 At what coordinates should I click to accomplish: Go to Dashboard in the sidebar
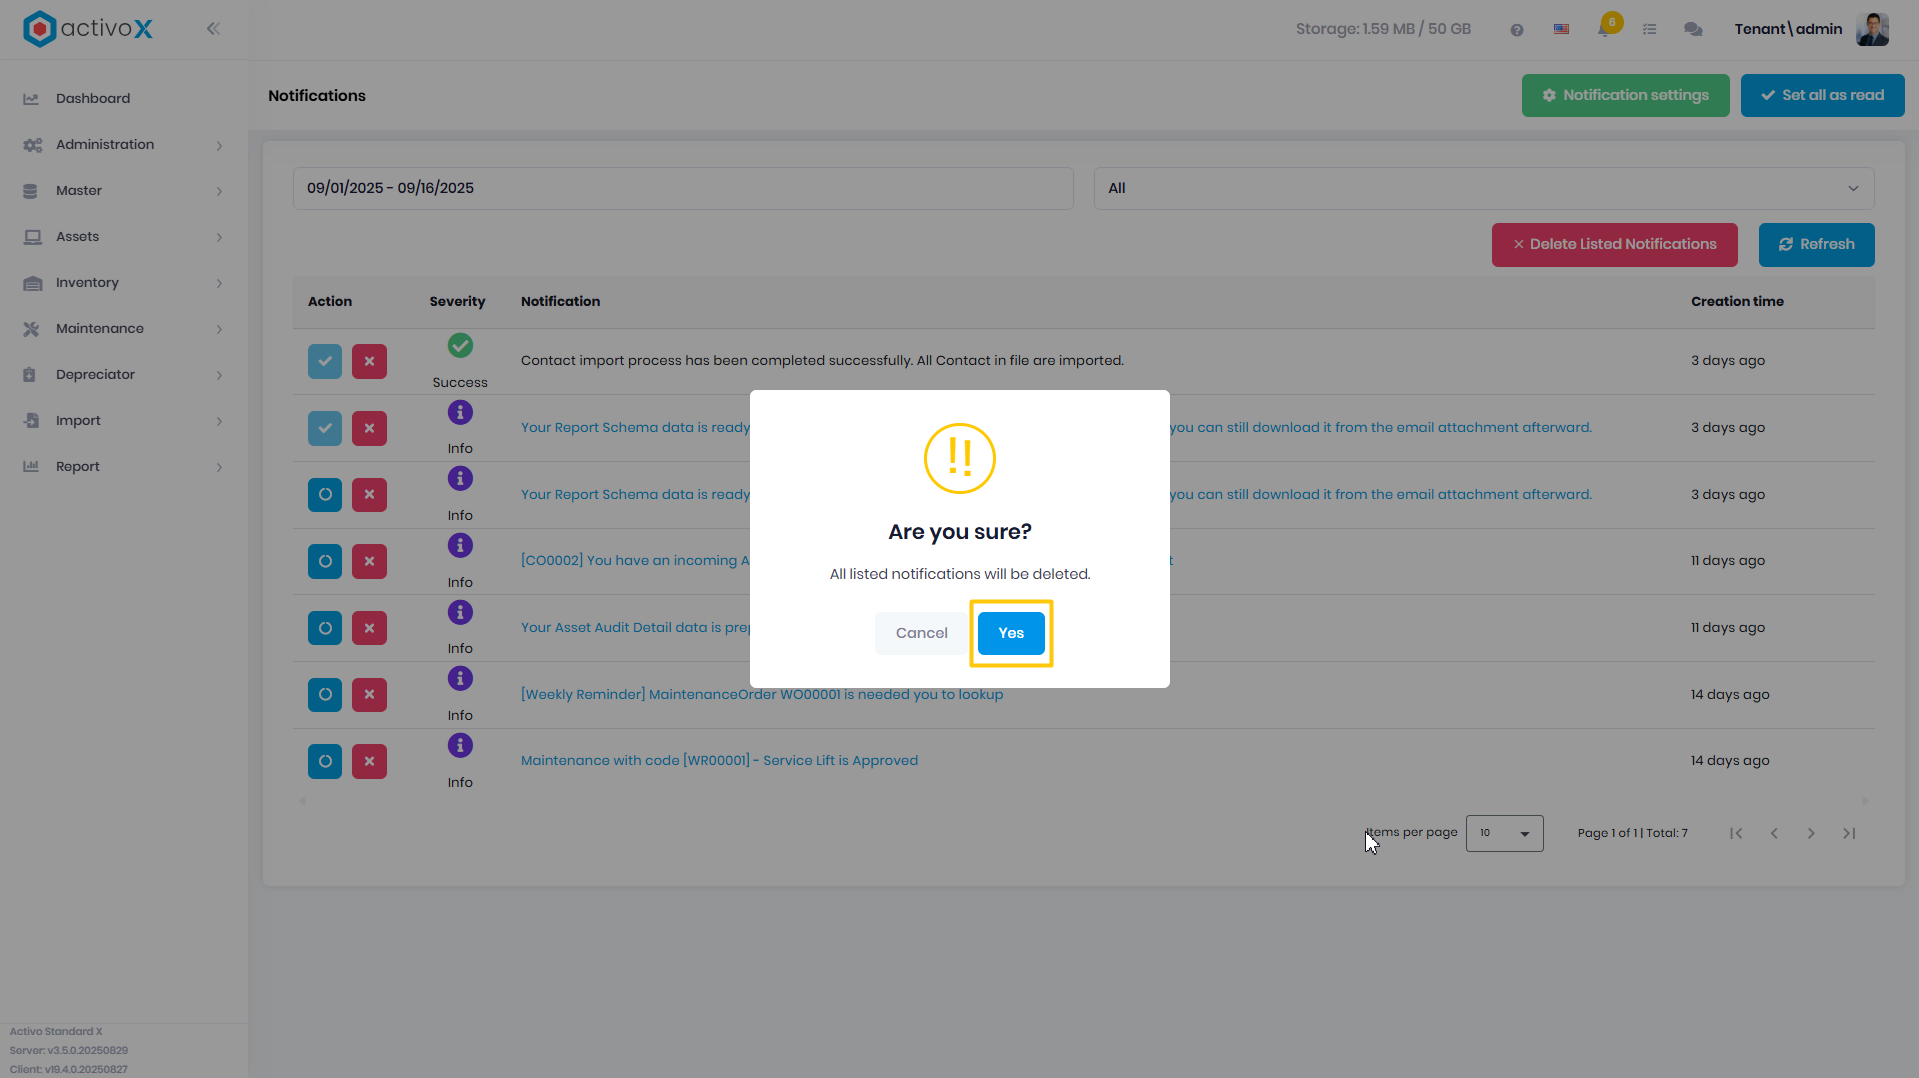93,98
